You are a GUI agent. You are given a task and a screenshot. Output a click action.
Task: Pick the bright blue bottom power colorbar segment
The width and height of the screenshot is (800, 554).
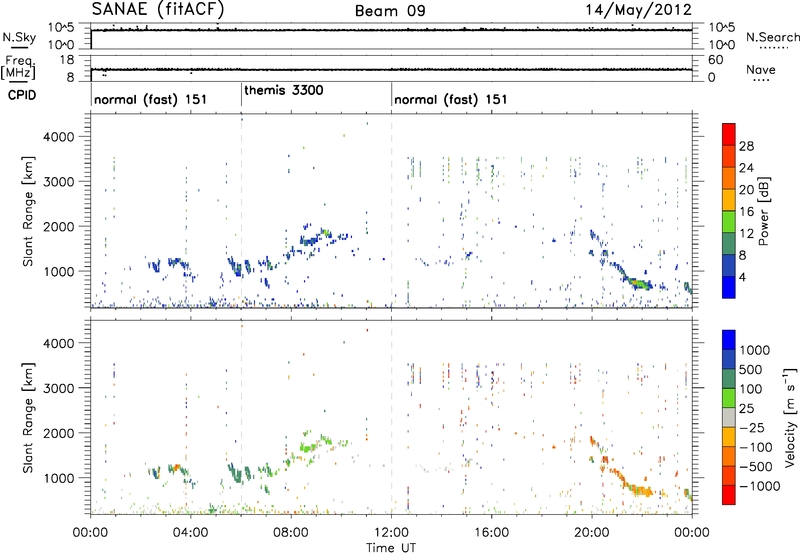(729, 287)
